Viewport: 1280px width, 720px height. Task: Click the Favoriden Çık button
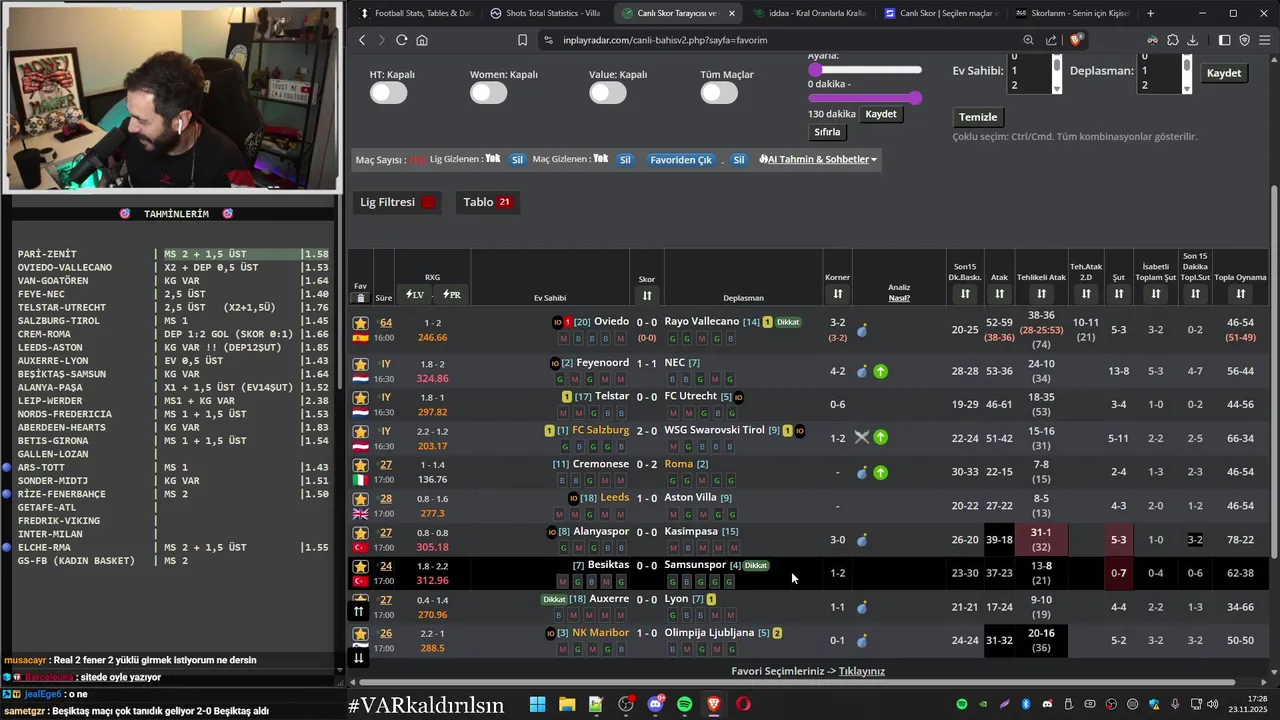point(681,160)
